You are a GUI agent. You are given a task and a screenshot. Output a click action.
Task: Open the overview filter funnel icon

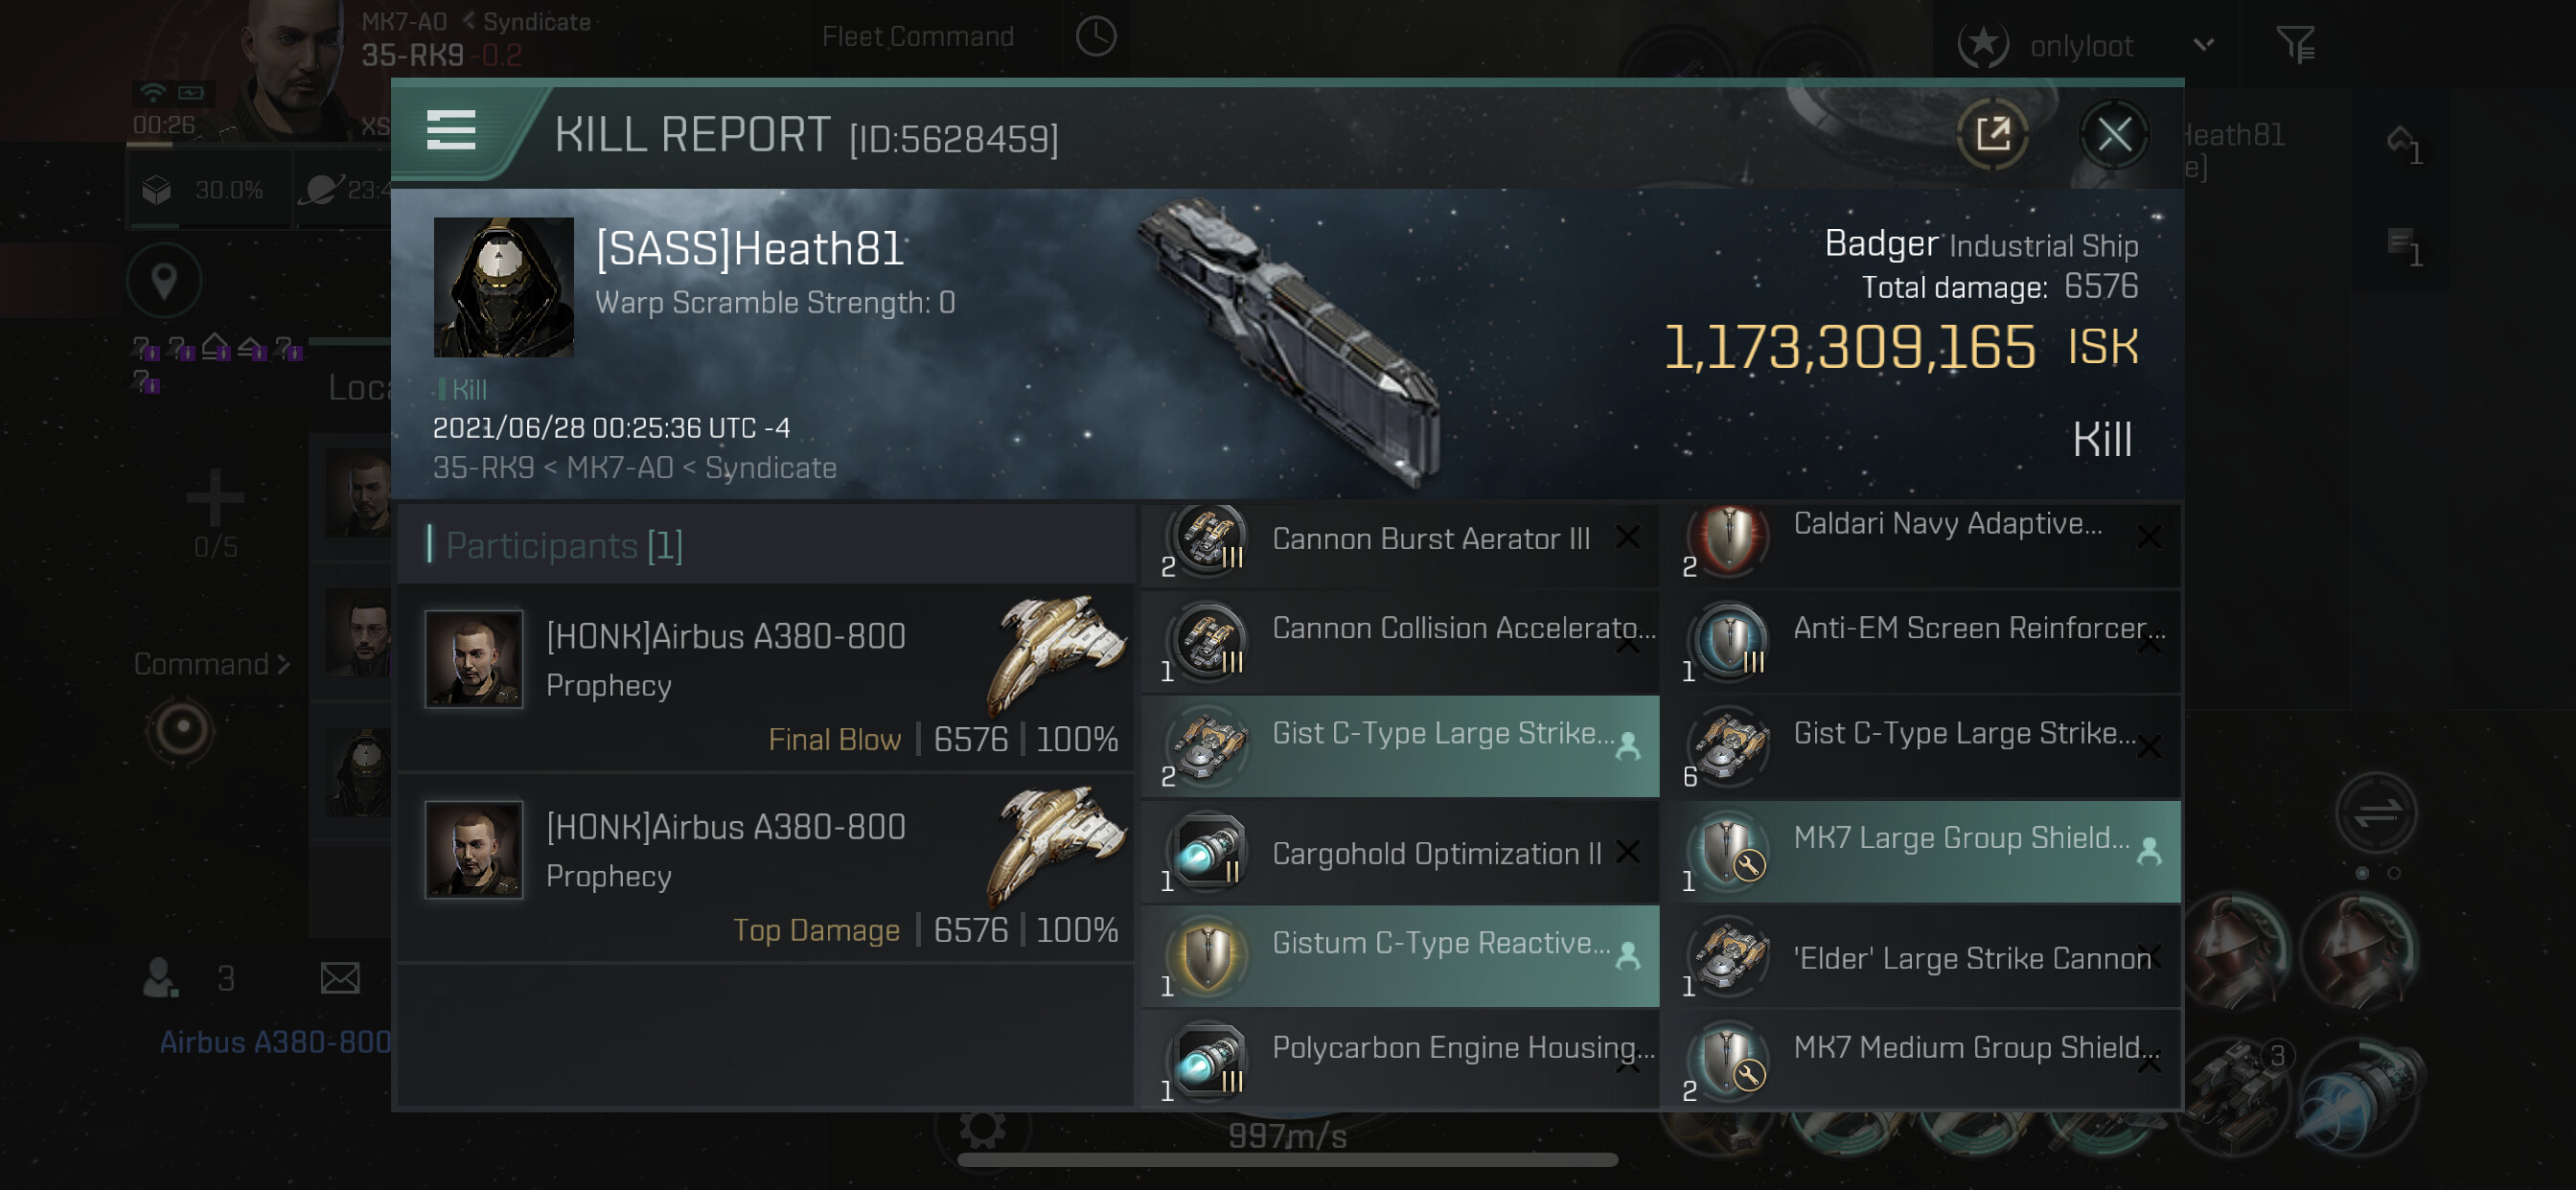tap(2295, 44)
